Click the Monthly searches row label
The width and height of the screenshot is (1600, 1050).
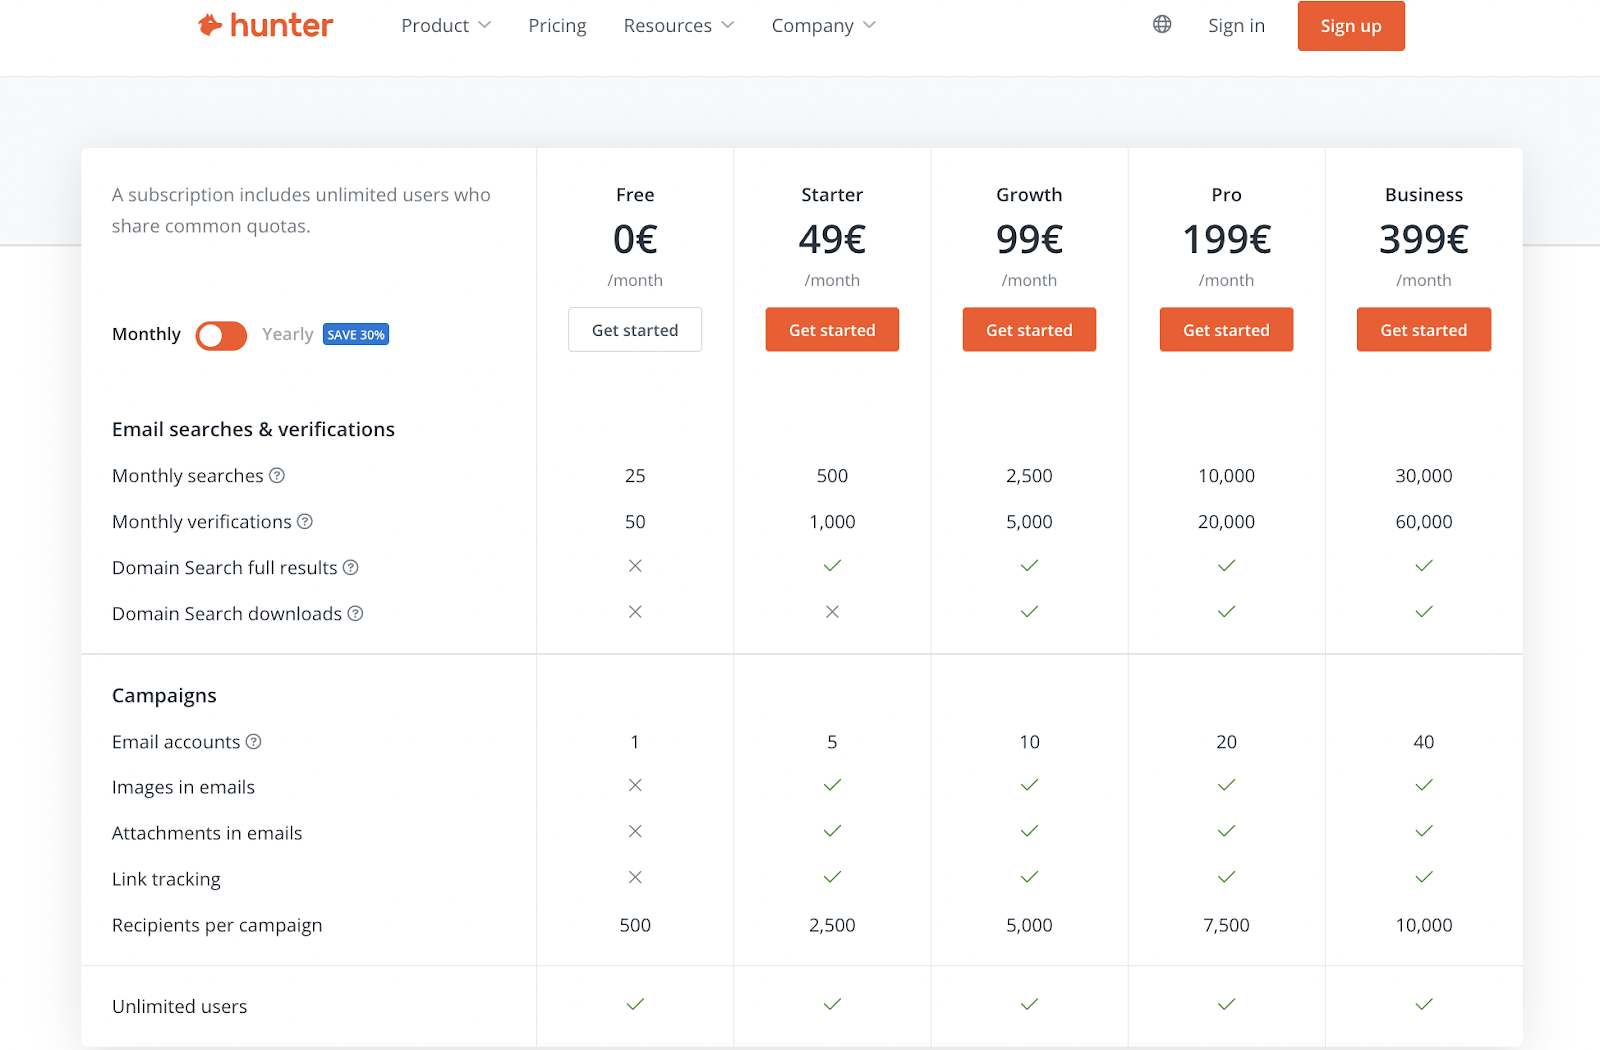pyautogui.click(x=188, y=476)
